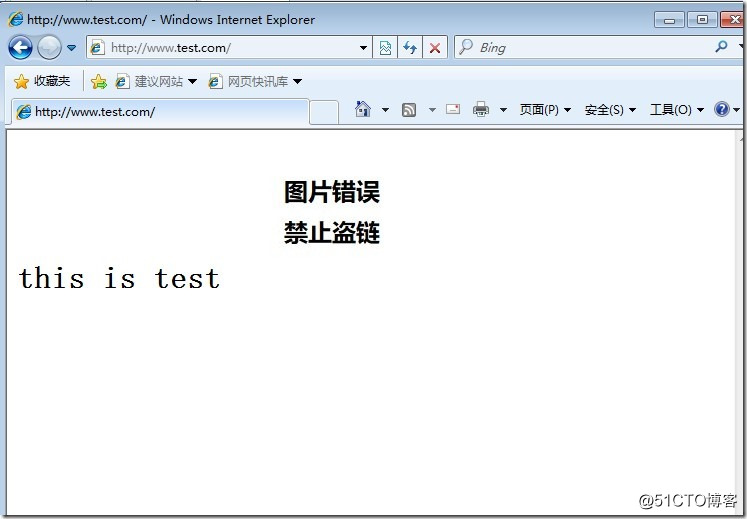Screen dimensions: 747x519
Task: Click the Read Mail envelope icon
Action: coord(453,110)
